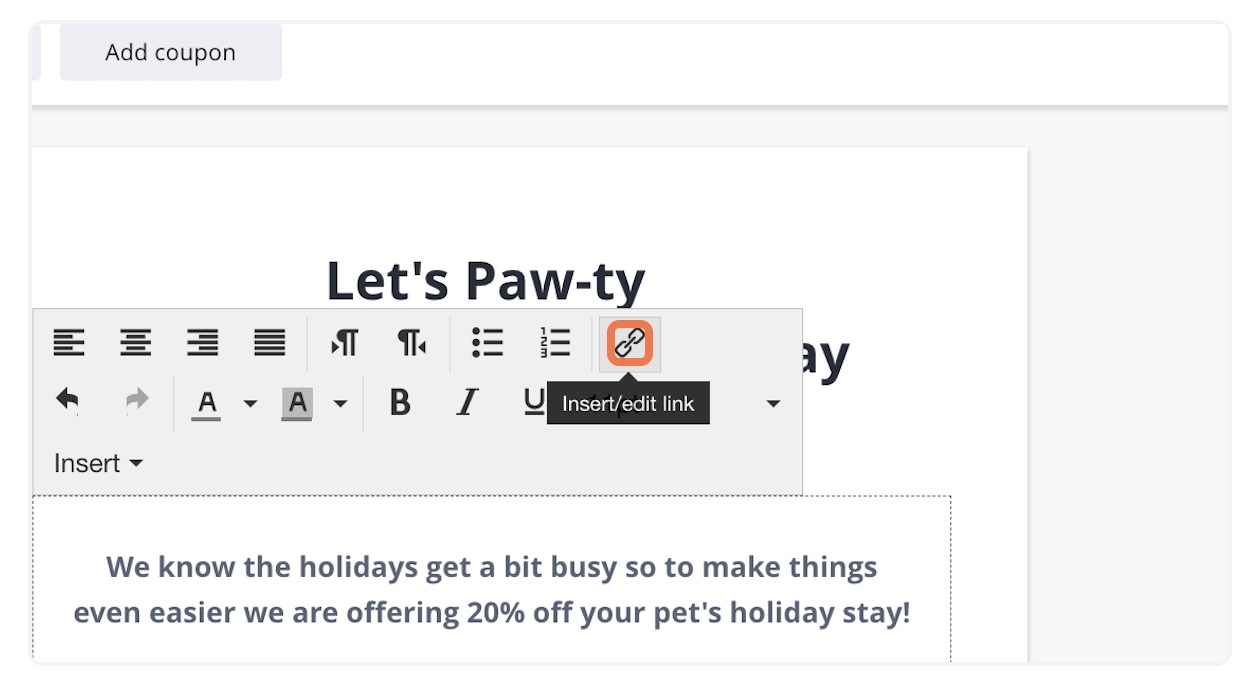Insert a bulleted list
Image resolution: width=1260 pixels, height=678 pixels.
(487, 343)
